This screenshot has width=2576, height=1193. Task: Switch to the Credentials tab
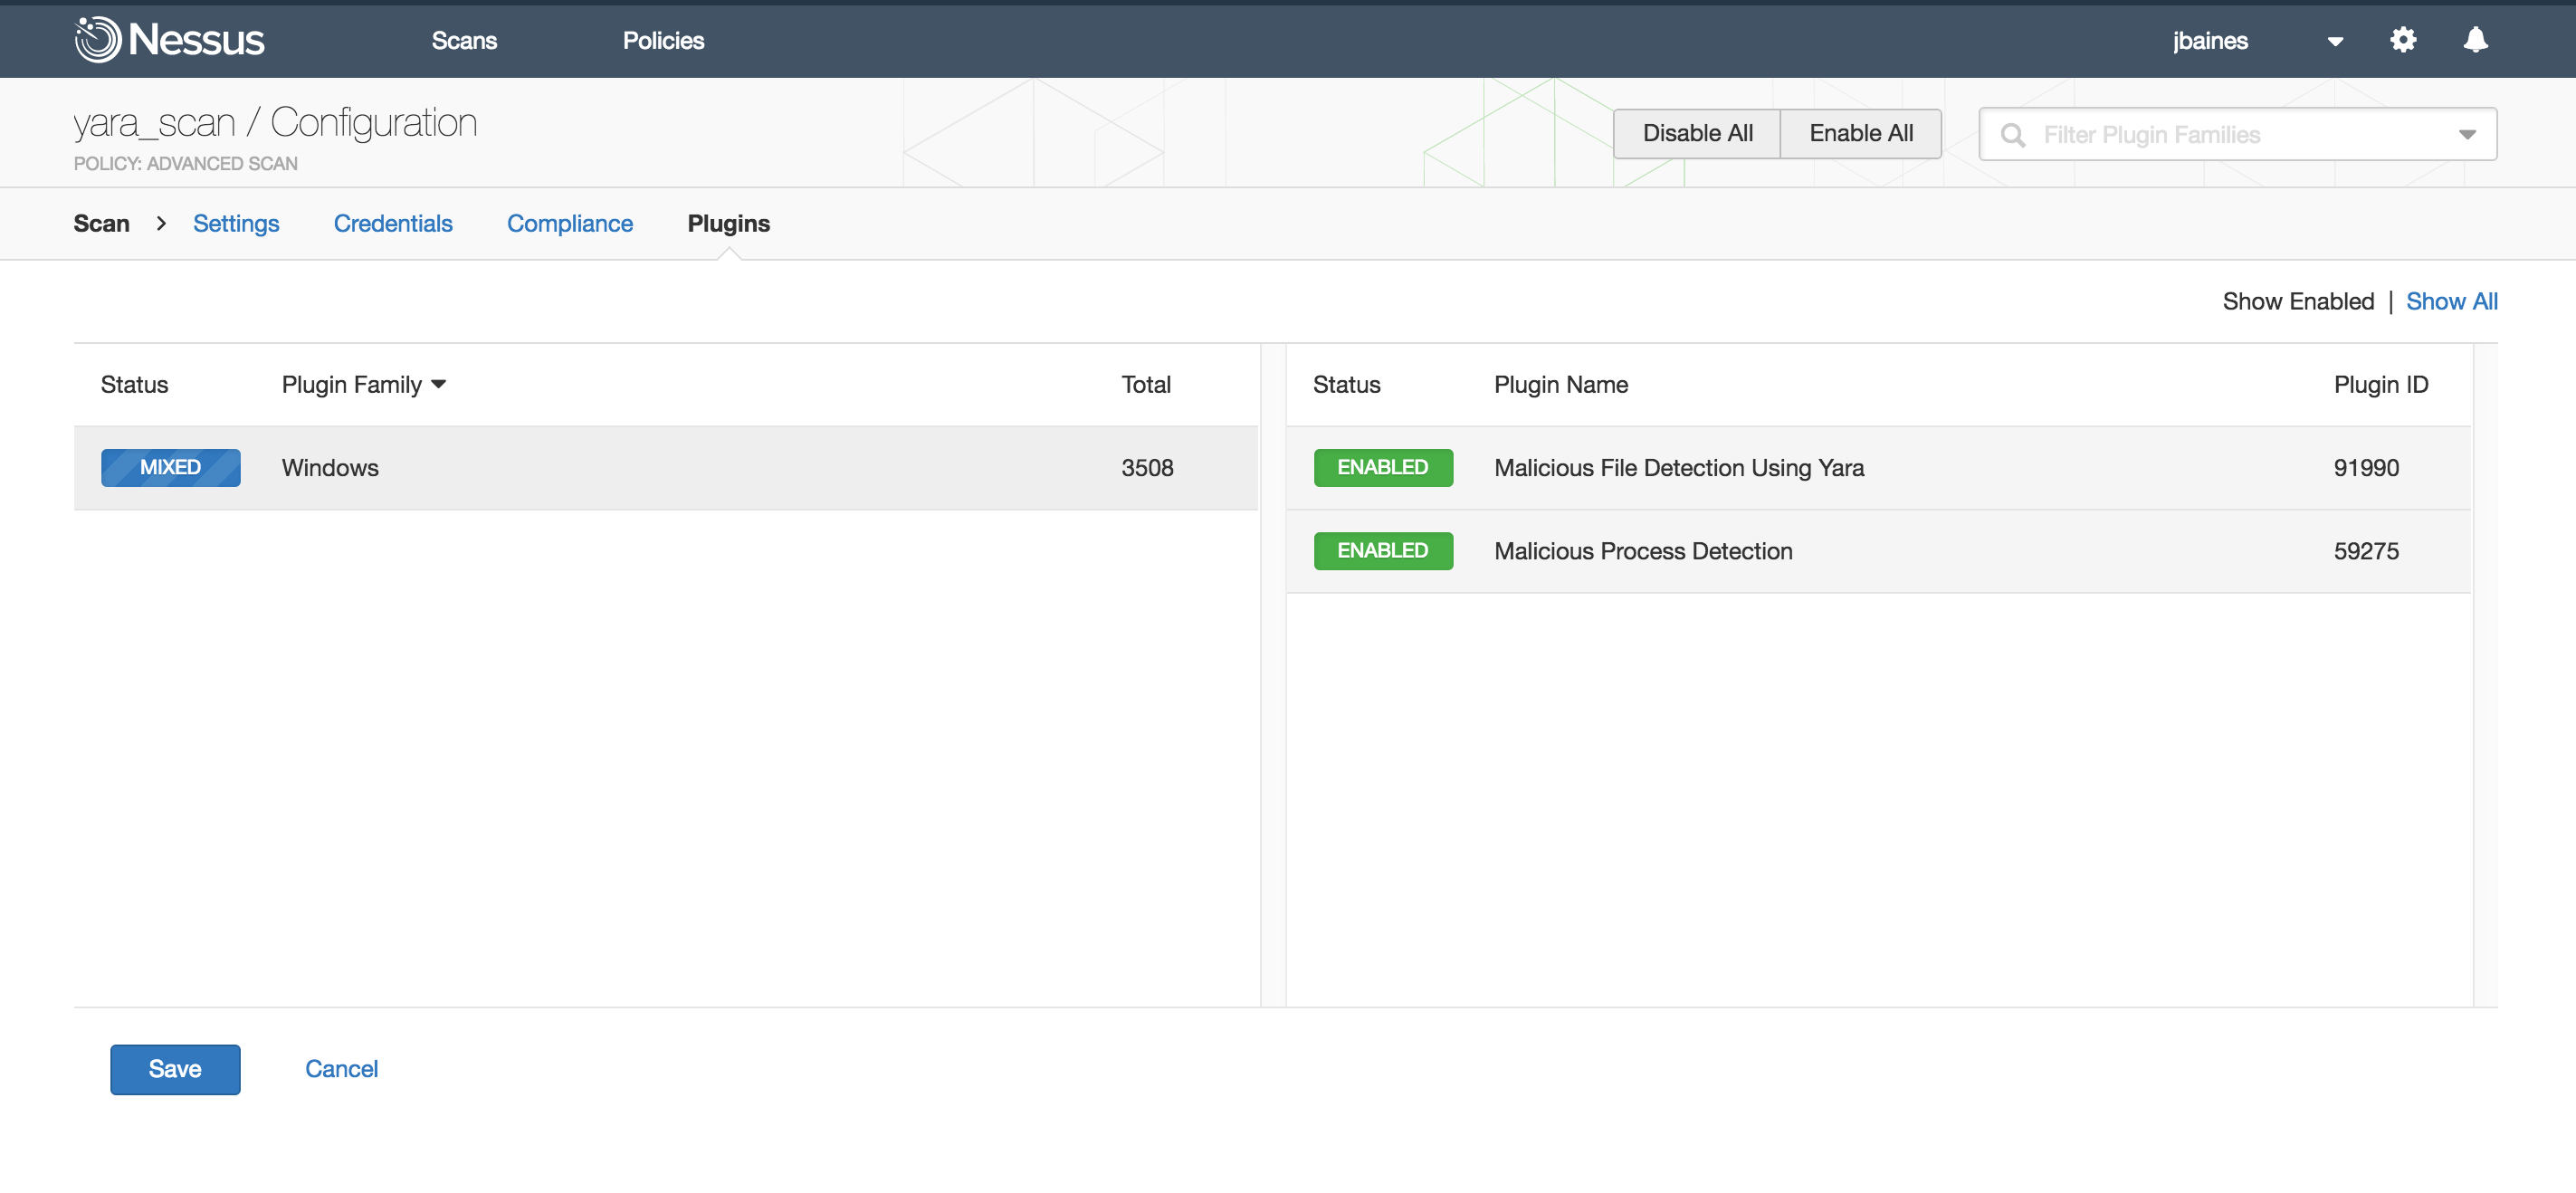(x=393, y=223)
